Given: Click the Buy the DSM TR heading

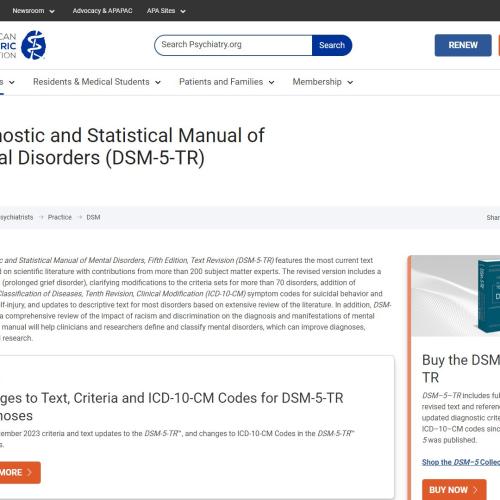Looking at the screenshot, I should coord(461,369).
